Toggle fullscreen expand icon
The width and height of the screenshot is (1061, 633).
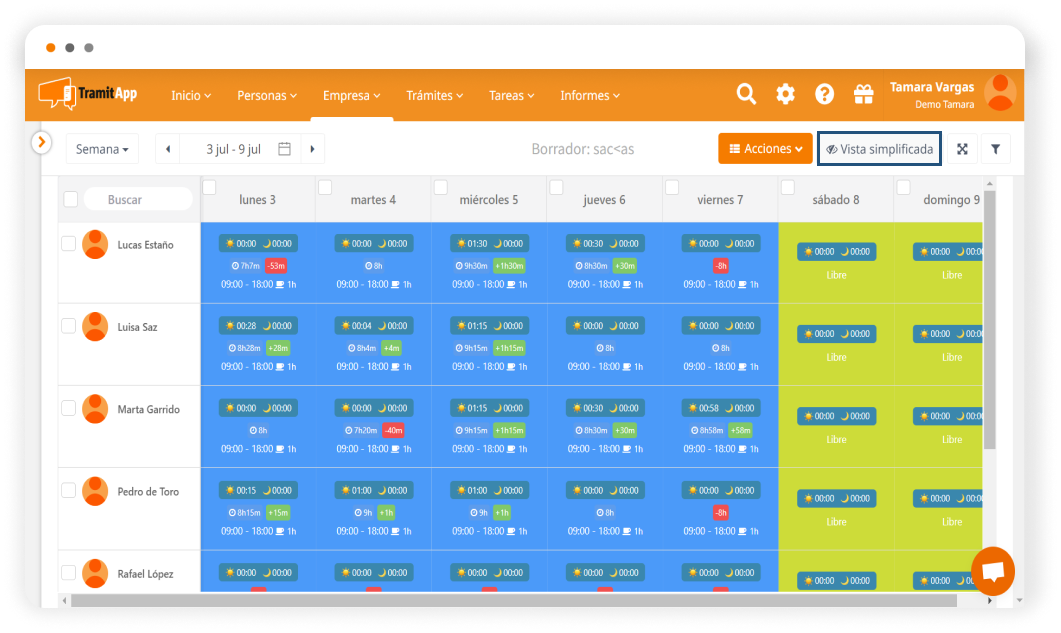[x=962, y=149]
